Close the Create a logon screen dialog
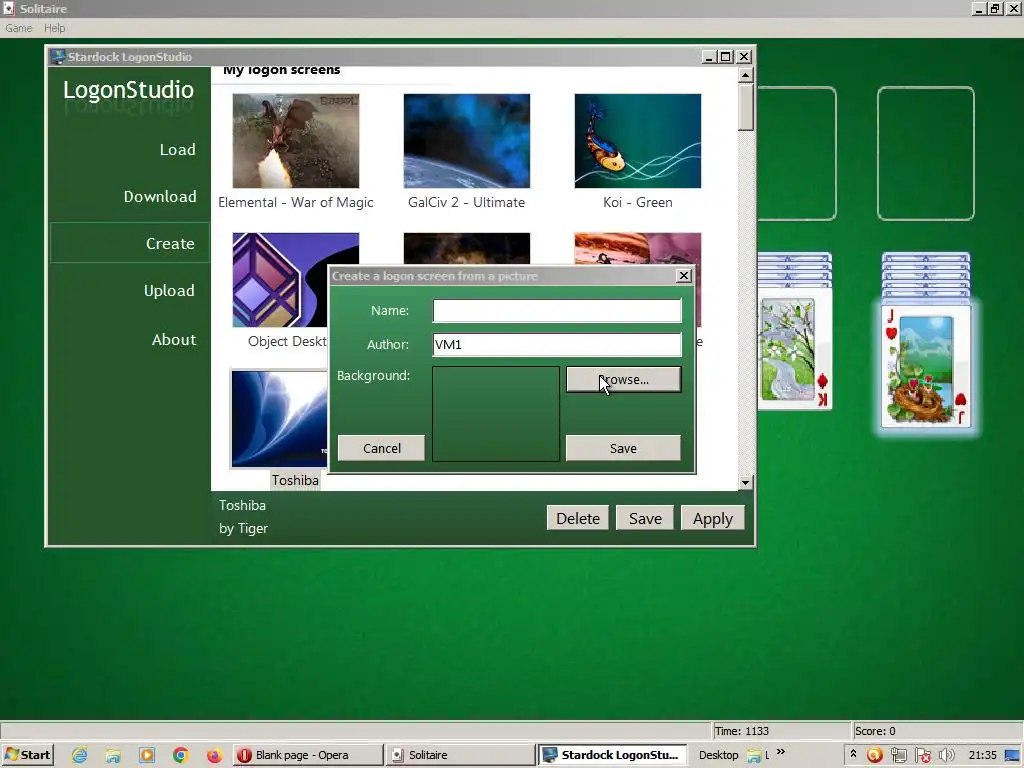1024x768 pixels. pyautogui.click(x=684, y=276)
